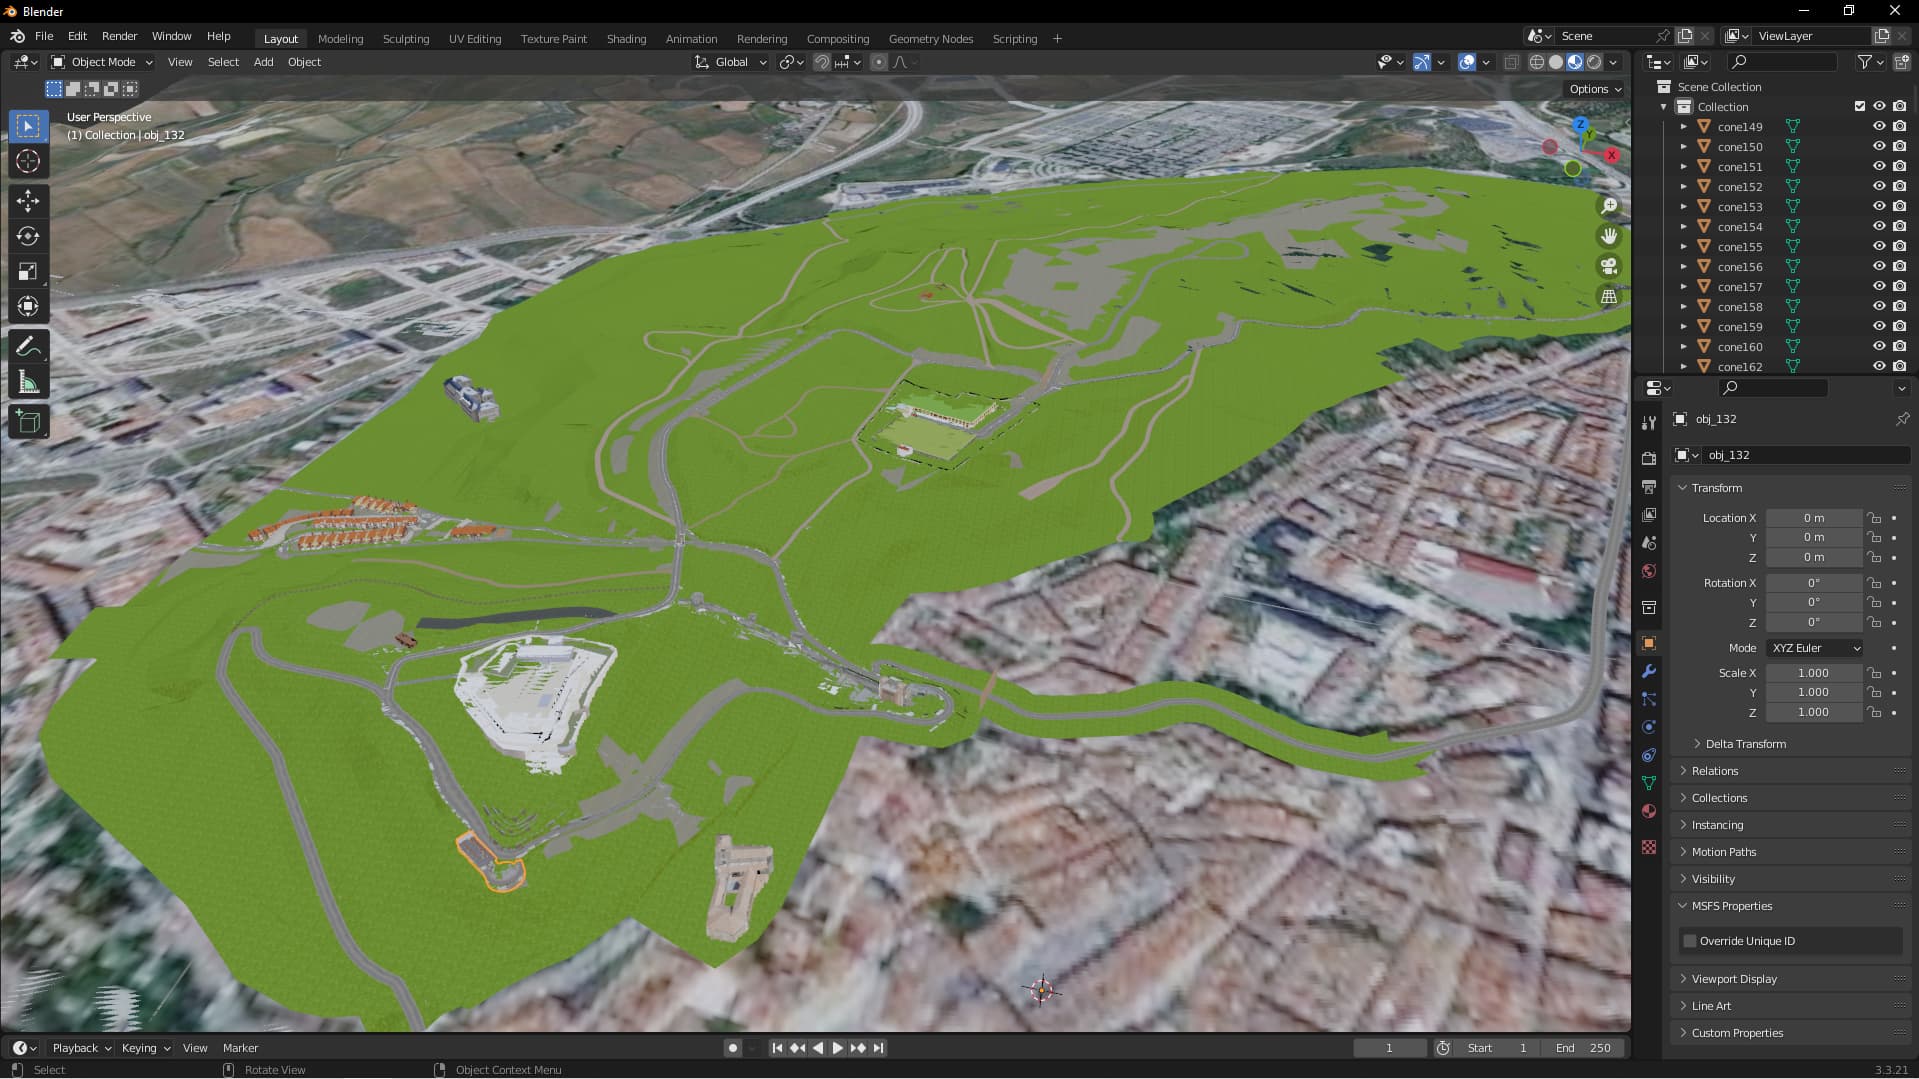This screenshot has height=1079, width=1919.
Task: Play the animation in the timeline
Action: (x=838, y=1047)
